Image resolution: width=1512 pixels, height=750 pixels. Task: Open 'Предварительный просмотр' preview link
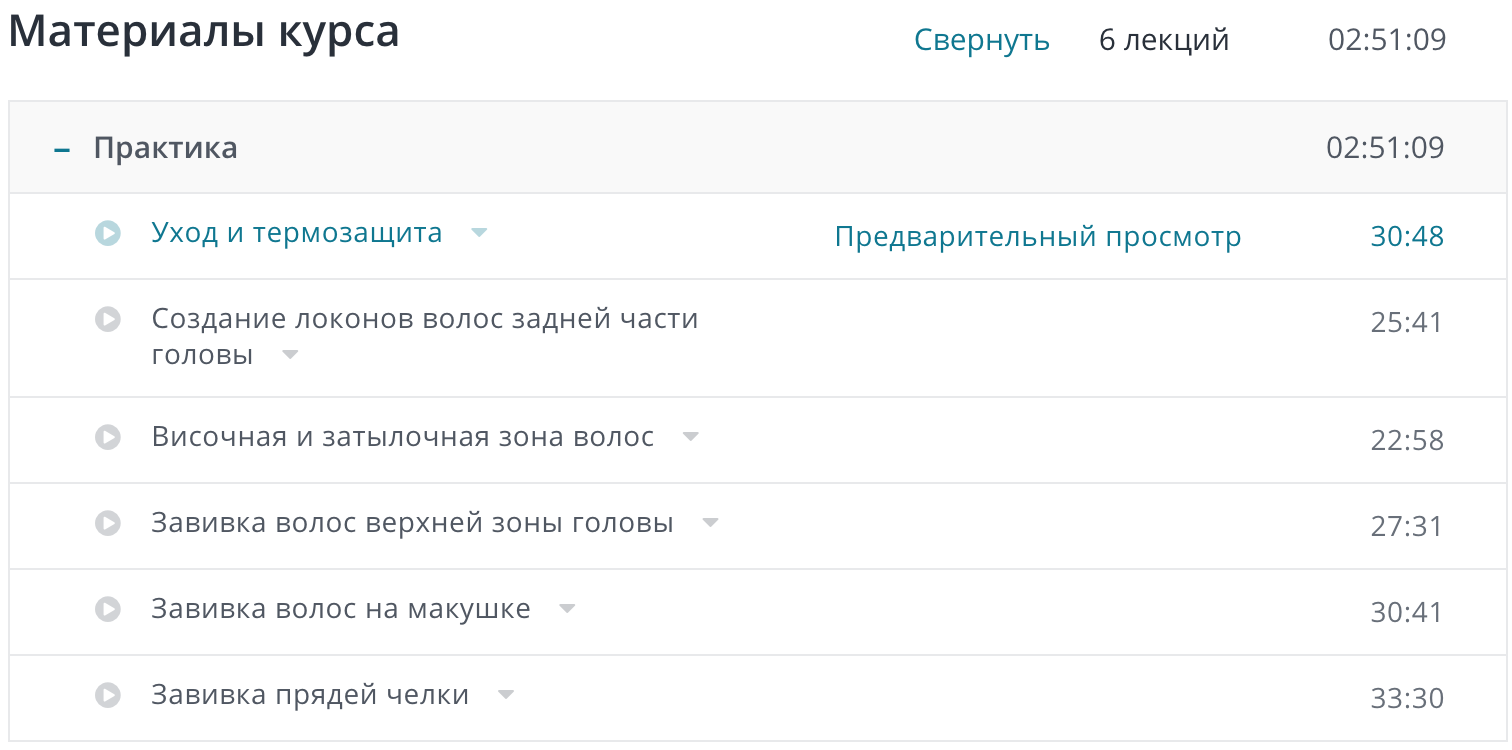click(x=1037, y=237)
